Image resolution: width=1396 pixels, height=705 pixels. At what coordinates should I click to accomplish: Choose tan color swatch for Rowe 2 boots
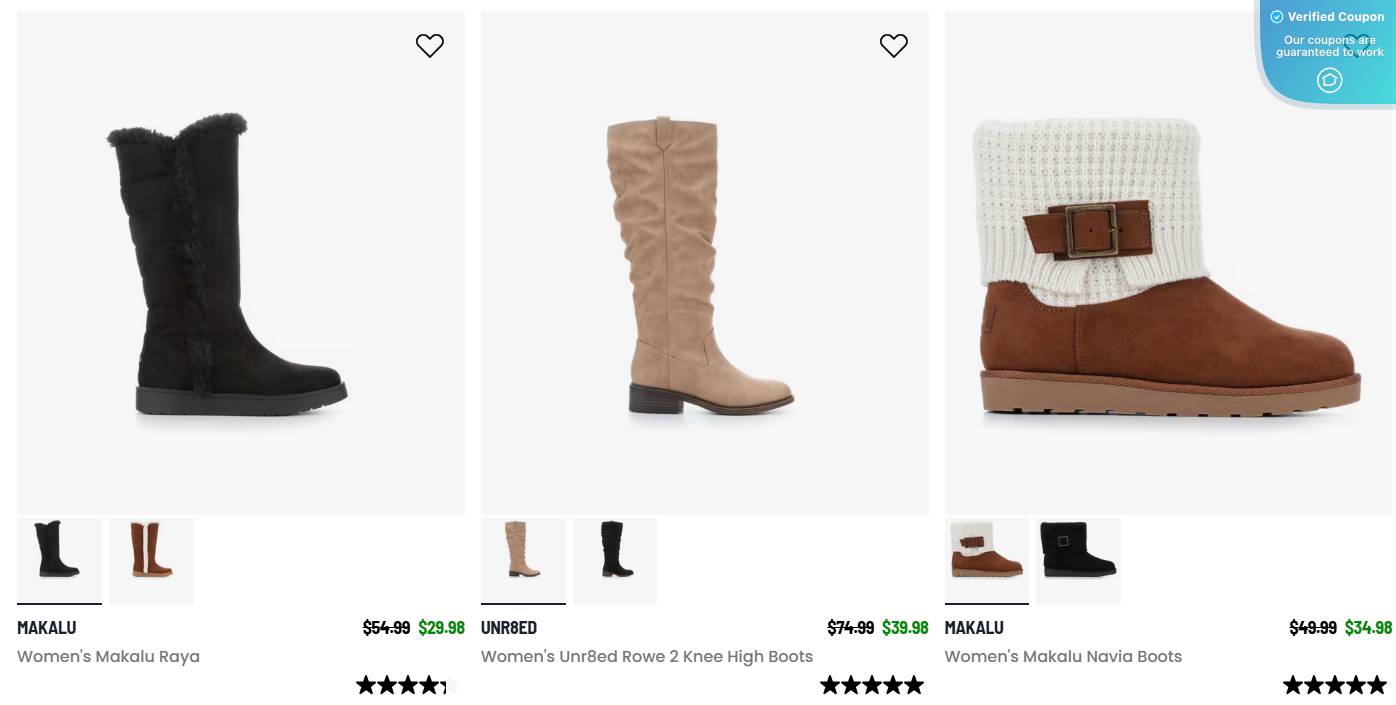[x=523, y=560]
